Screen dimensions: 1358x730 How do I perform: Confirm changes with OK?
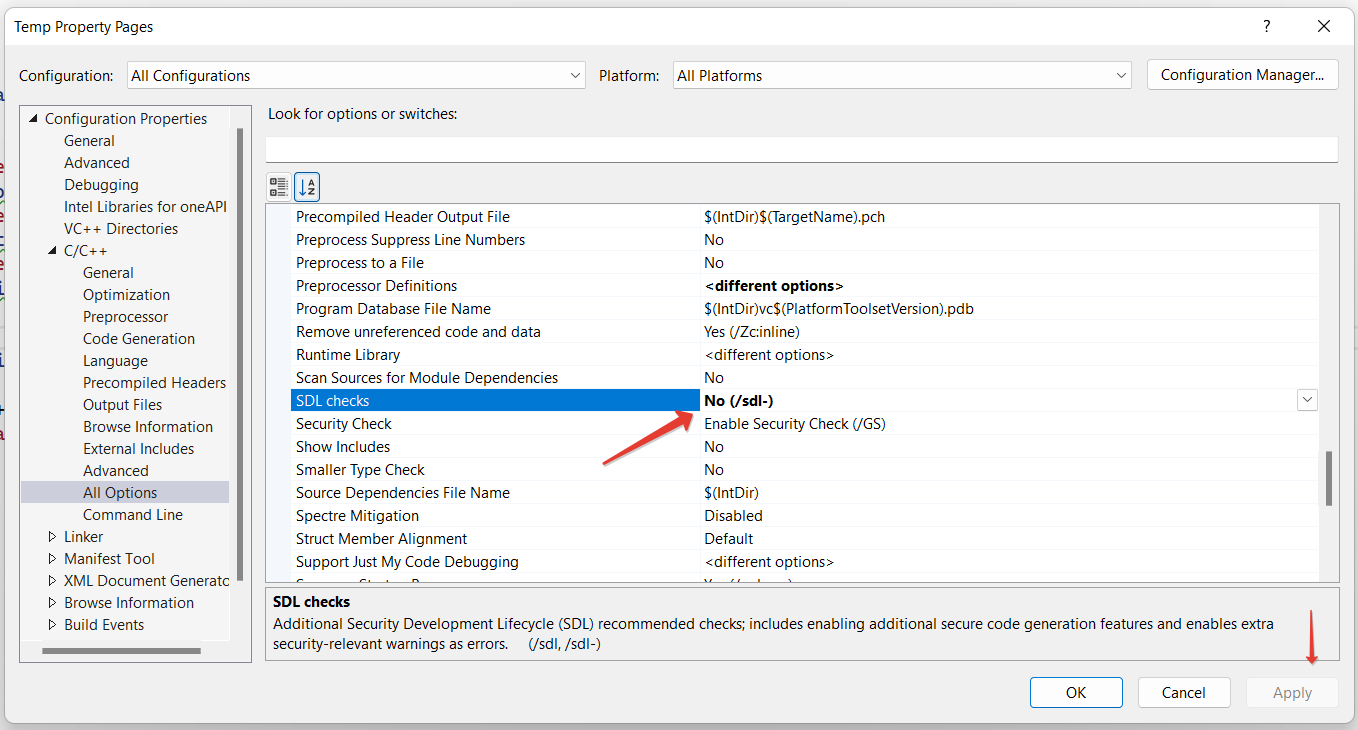[1076, 692]
